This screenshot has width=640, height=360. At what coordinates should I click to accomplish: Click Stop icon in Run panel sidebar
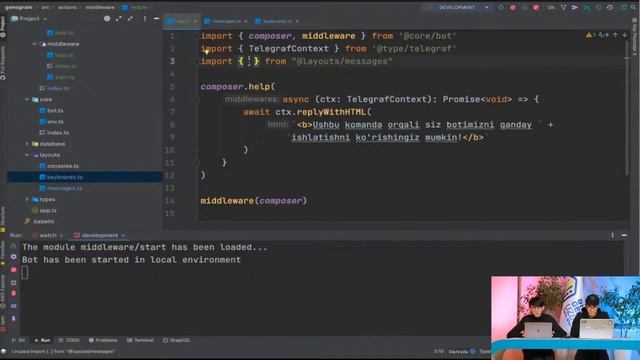click(x=13, y=270)
